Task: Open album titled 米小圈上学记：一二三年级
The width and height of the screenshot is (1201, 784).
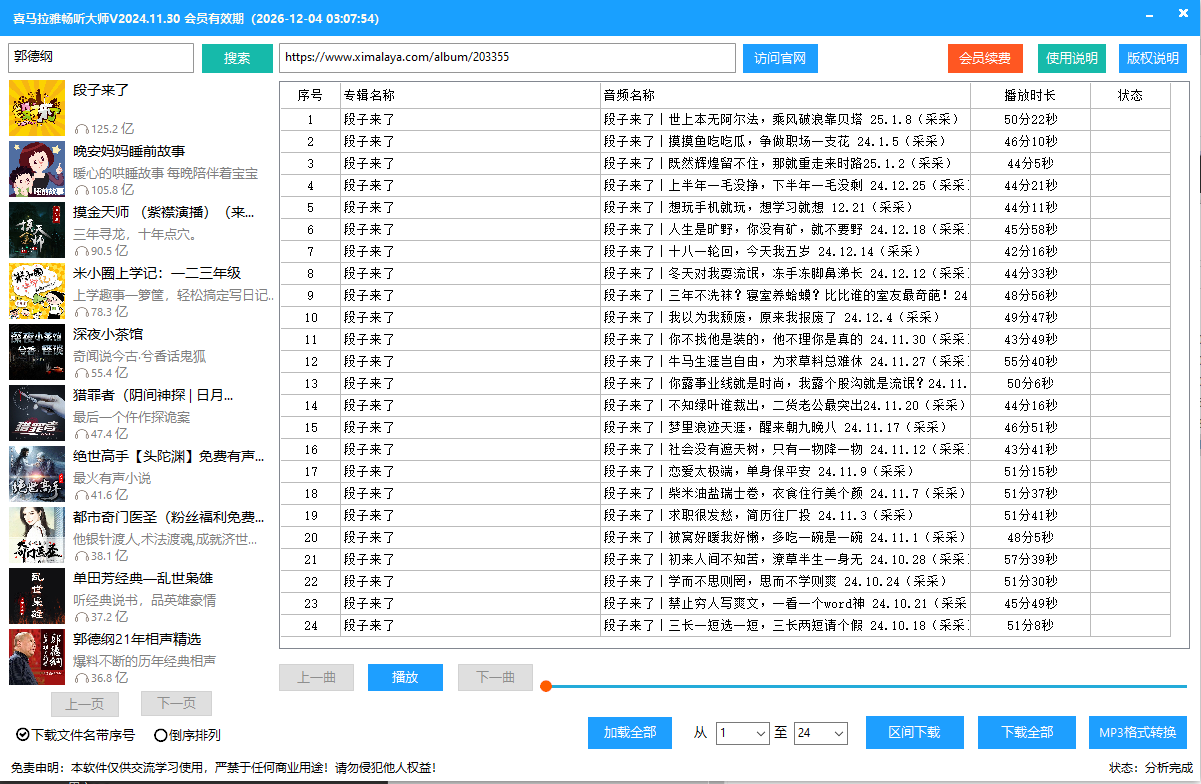Action: 157,273
